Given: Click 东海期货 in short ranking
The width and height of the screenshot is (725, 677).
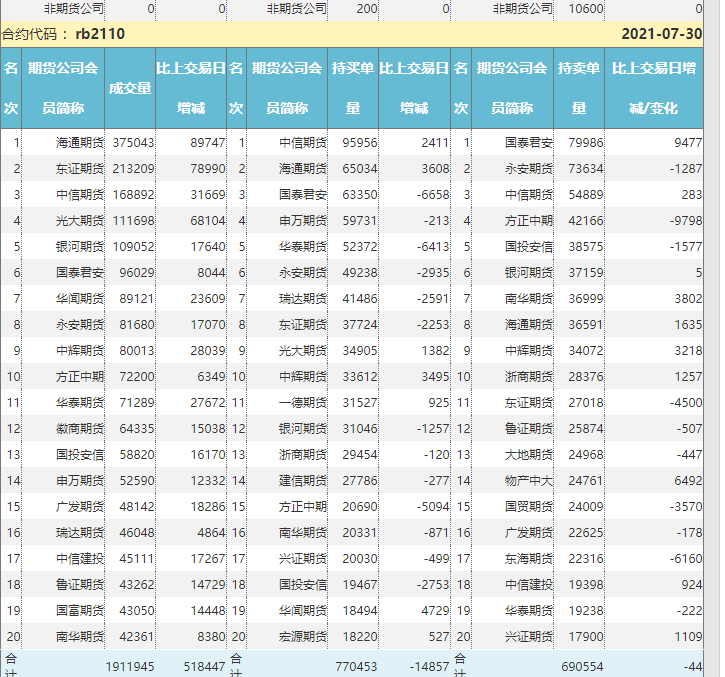Looking at the screenshot, I should (529, 559).
